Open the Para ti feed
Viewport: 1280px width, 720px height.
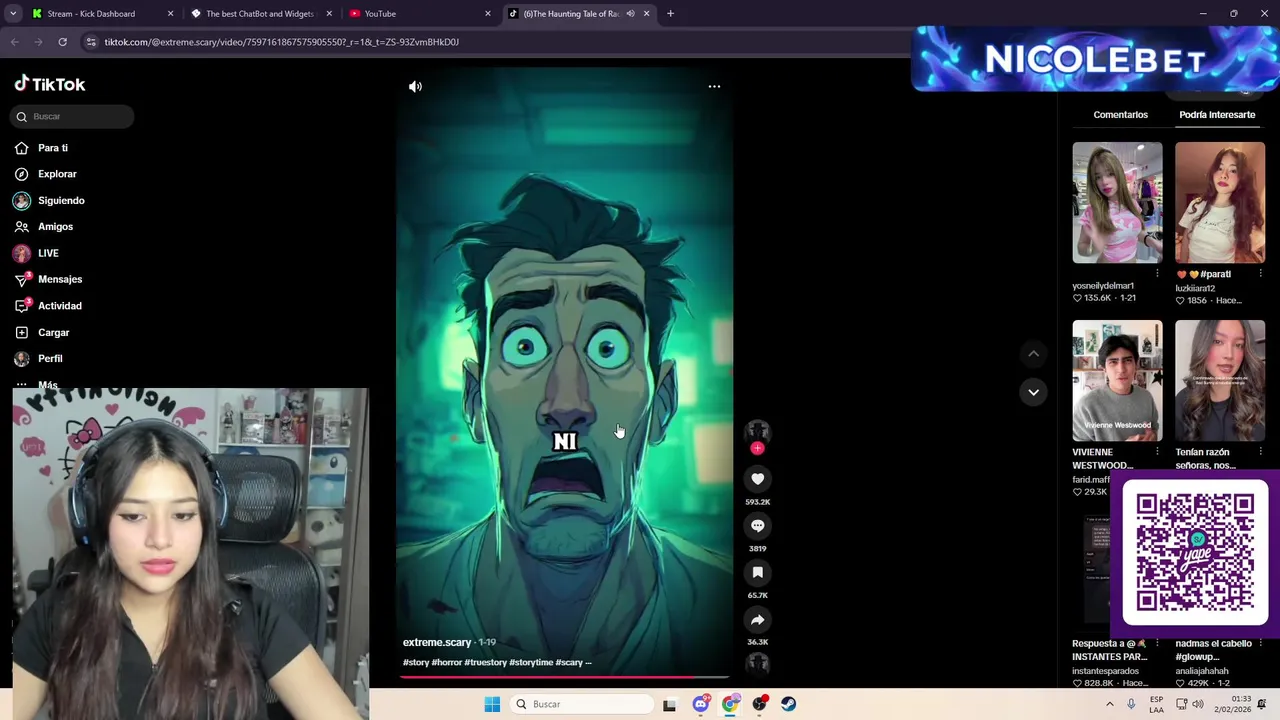click(x=53, y=148)
